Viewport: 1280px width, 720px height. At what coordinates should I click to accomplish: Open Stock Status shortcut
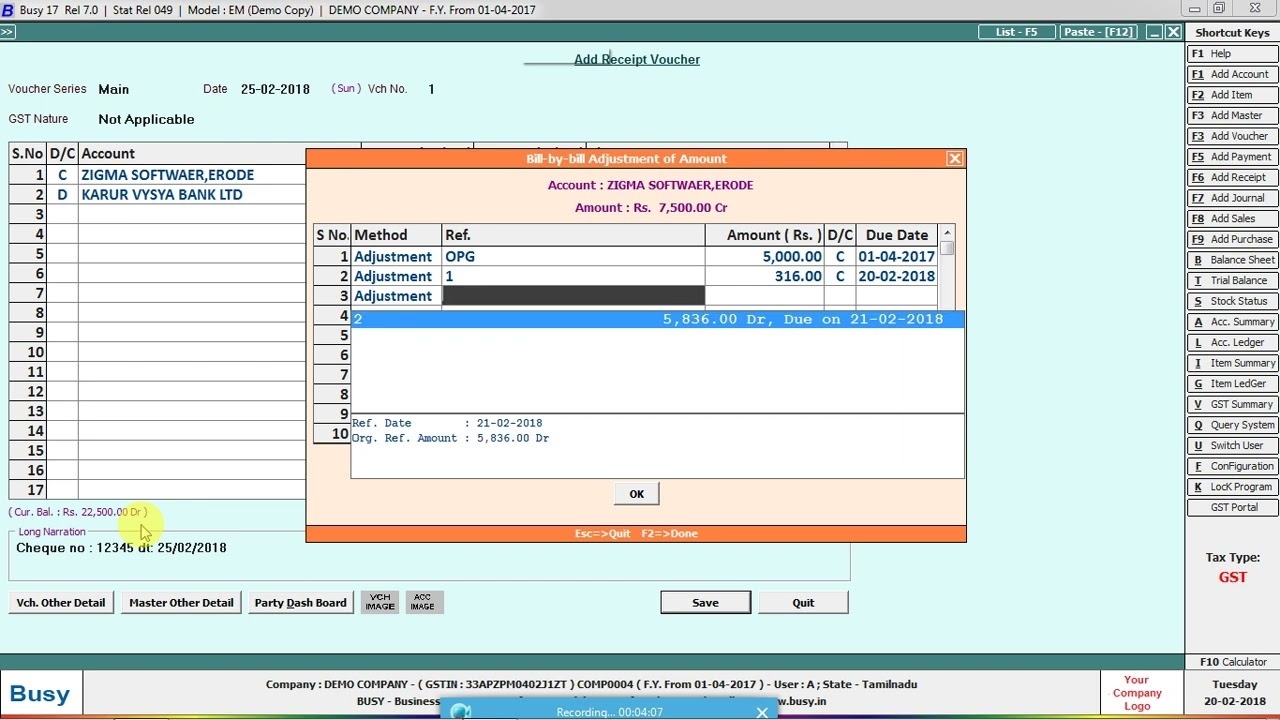click(1232, 301)
